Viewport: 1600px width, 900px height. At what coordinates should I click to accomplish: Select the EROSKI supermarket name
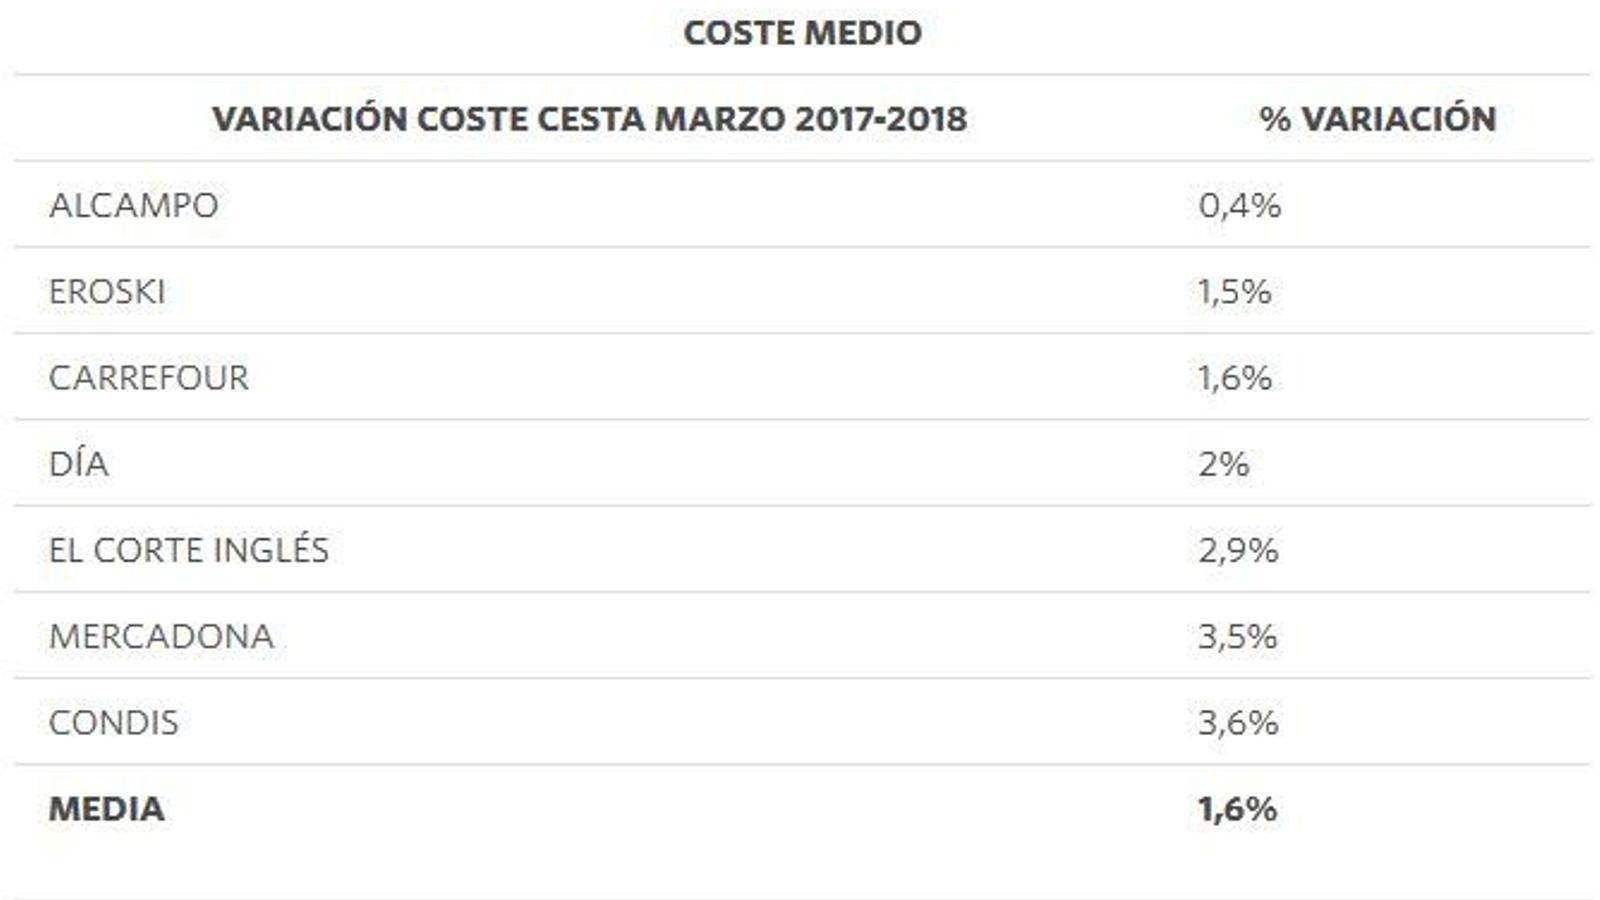click(107, 292)
